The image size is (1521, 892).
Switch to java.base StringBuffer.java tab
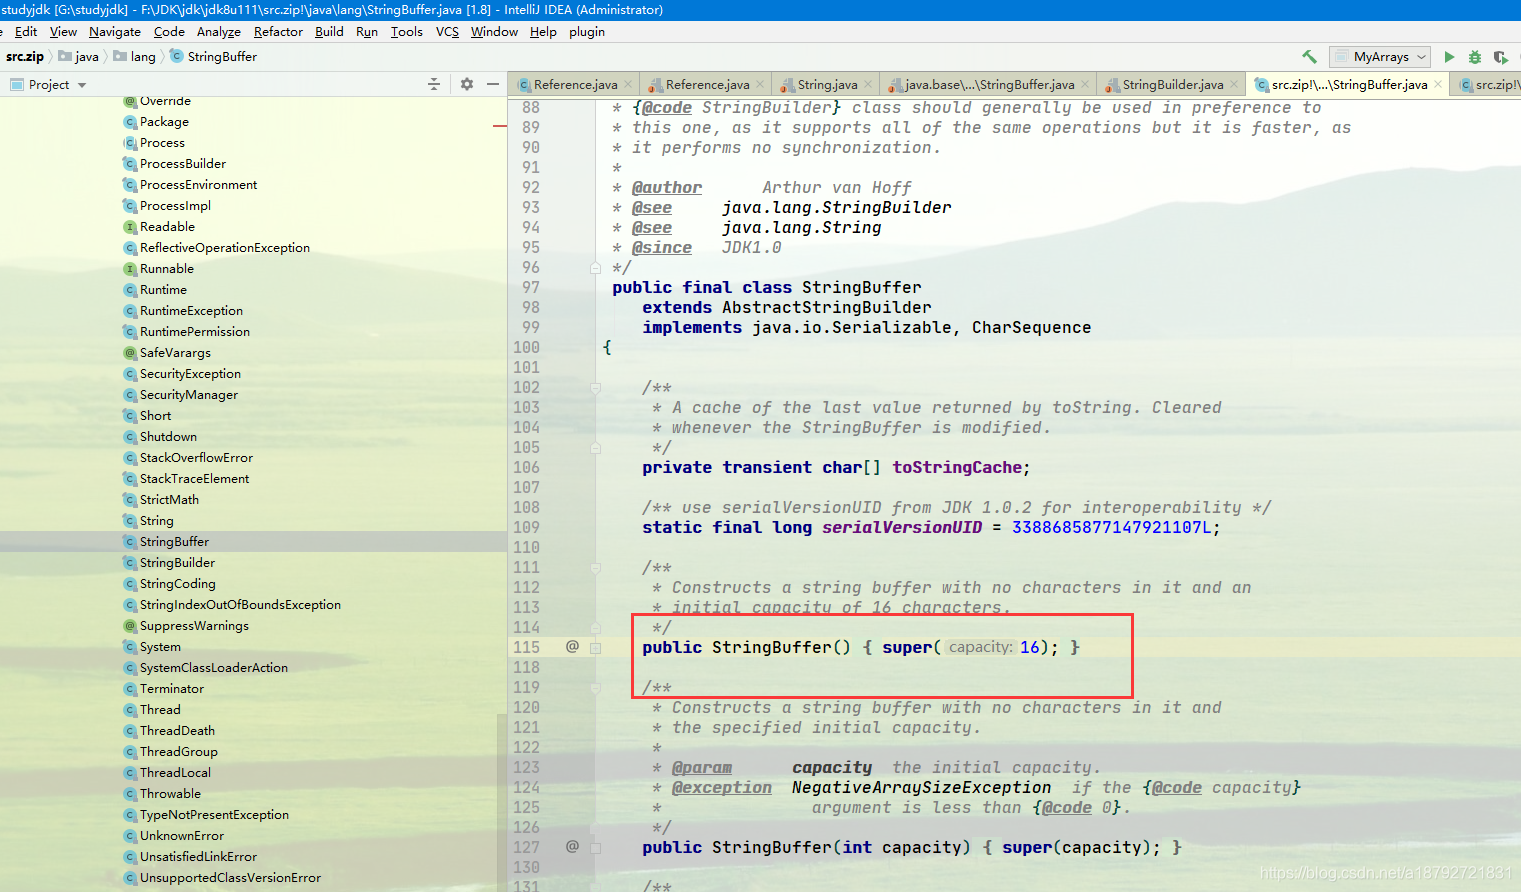988,85
